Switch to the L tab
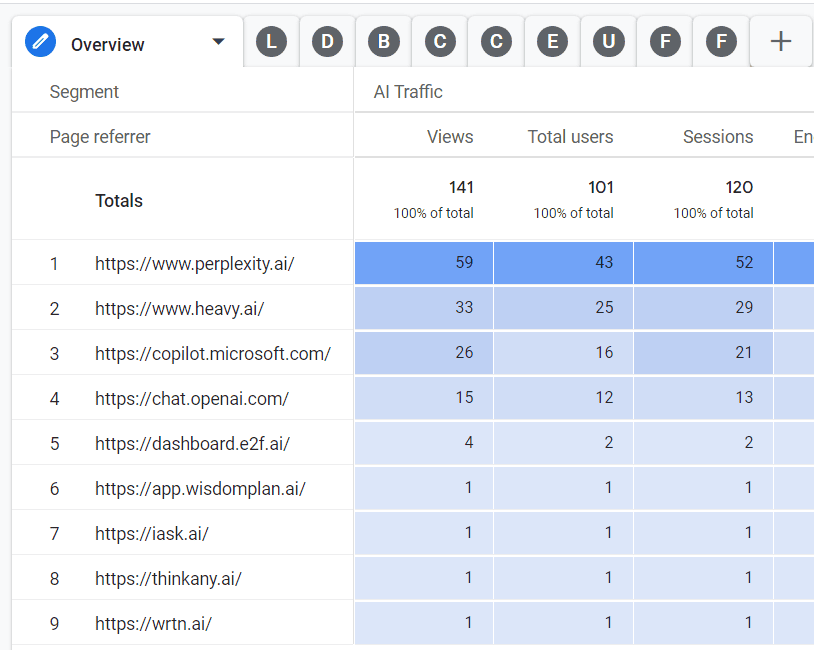The height and width of the screenshot is (650, 814). coord(271,42)
